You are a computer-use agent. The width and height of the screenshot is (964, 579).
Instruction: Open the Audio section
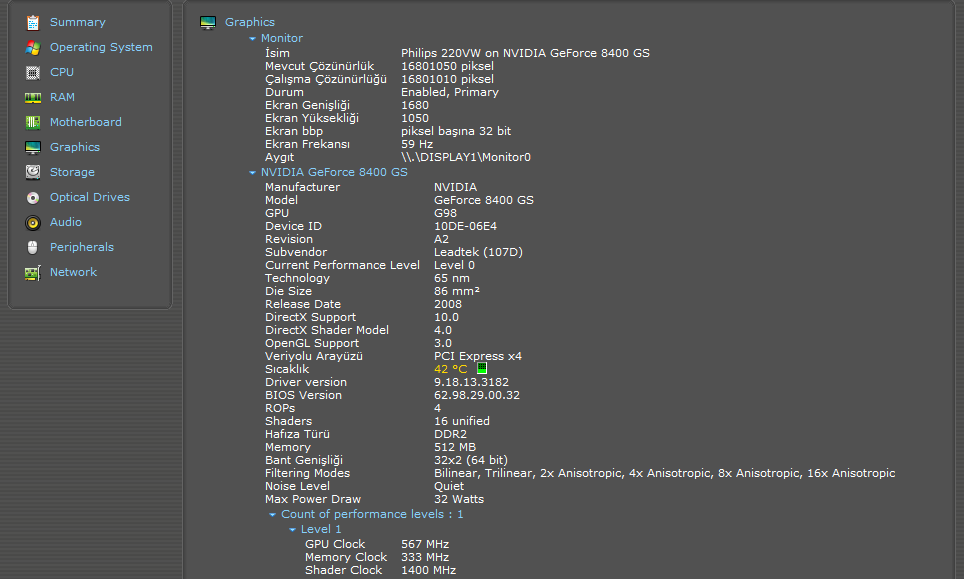point(65,222)
